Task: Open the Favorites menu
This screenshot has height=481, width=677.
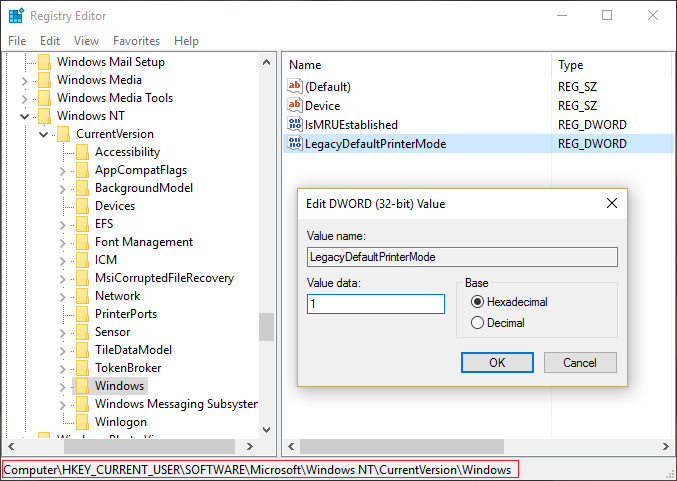Action: [136, 41]
